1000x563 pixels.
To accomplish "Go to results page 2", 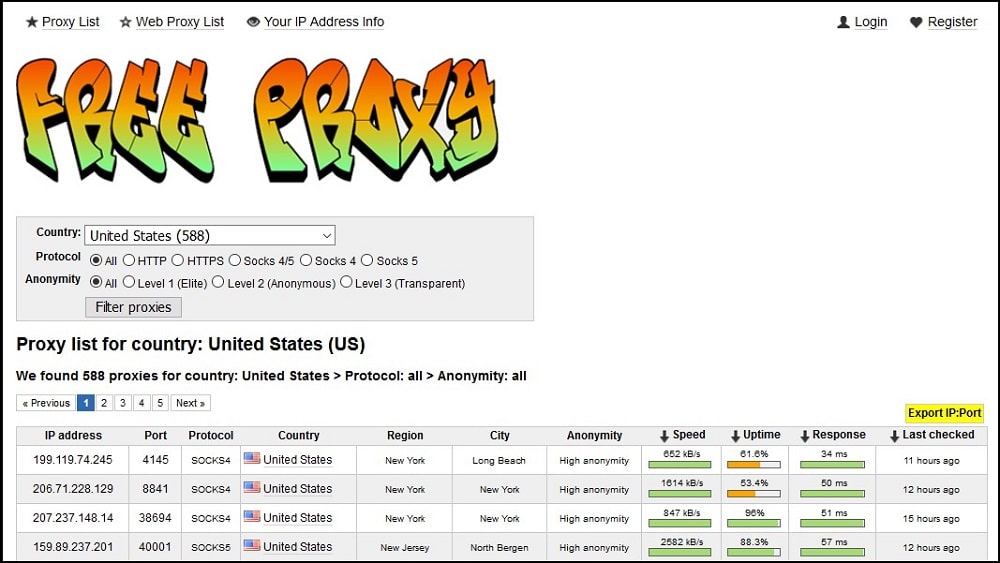I will point(104,403).
